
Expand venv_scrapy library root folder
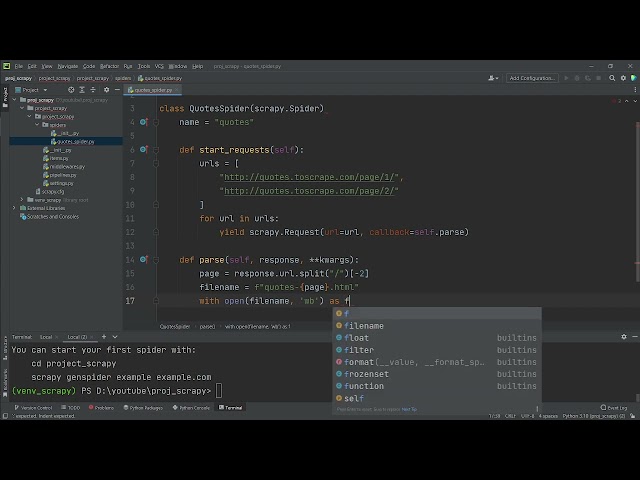click(x=22, y=200)
